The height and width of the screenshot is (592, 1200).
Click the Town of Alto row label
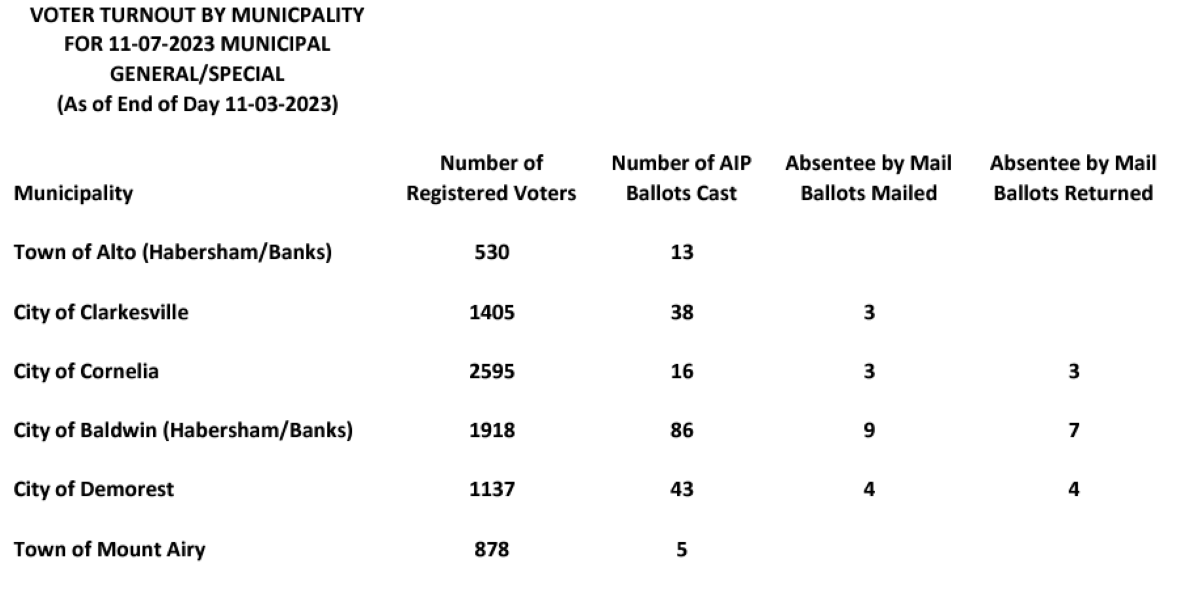click(x=173, y=252)
